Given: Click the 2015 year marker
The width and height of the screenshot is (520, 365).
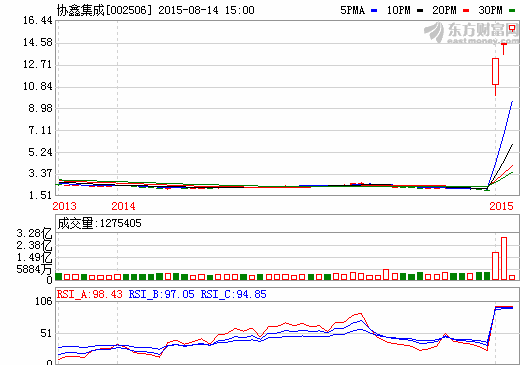Looking at the screenshot, I should pyautogui.click(x=501, y=206).
